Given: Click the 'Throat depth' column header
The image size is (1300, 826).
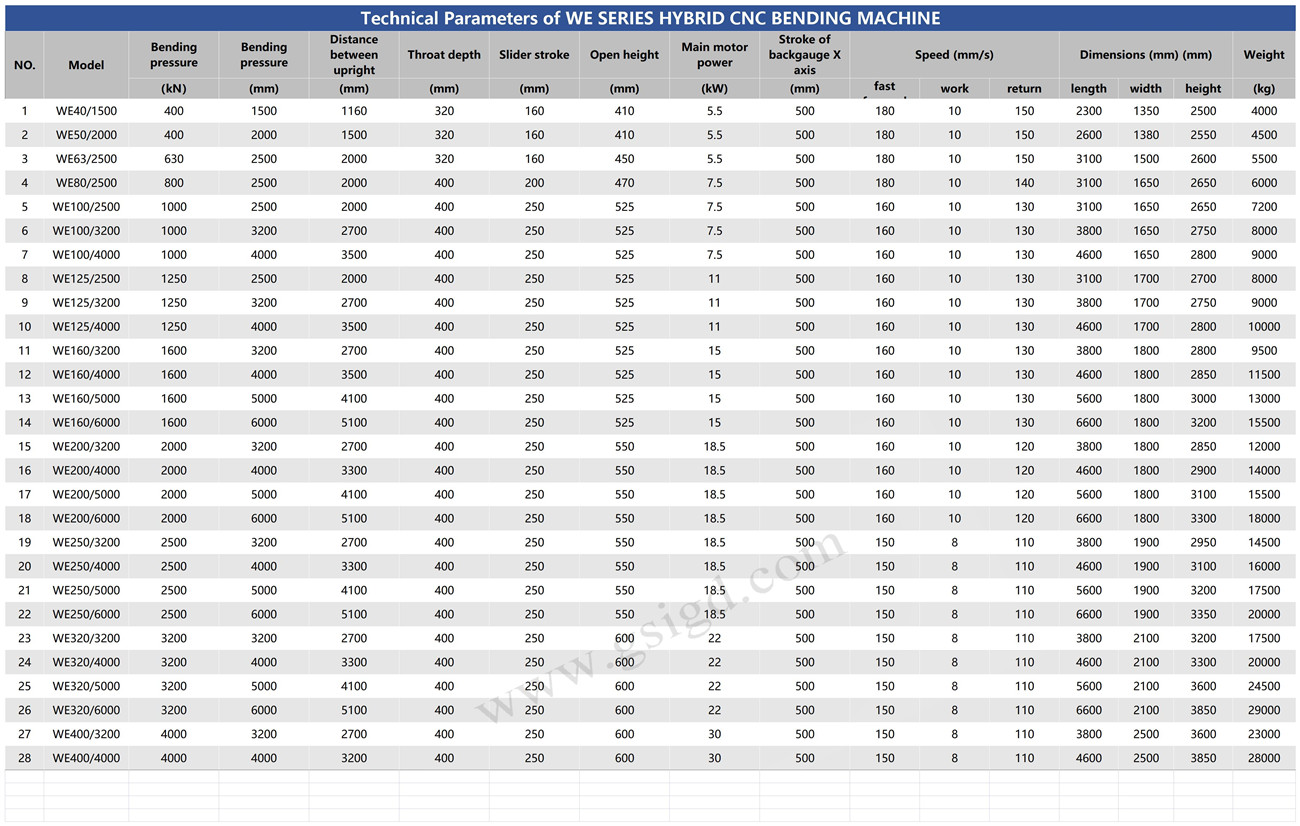Looking at the screenshot, I should point(444,55).
